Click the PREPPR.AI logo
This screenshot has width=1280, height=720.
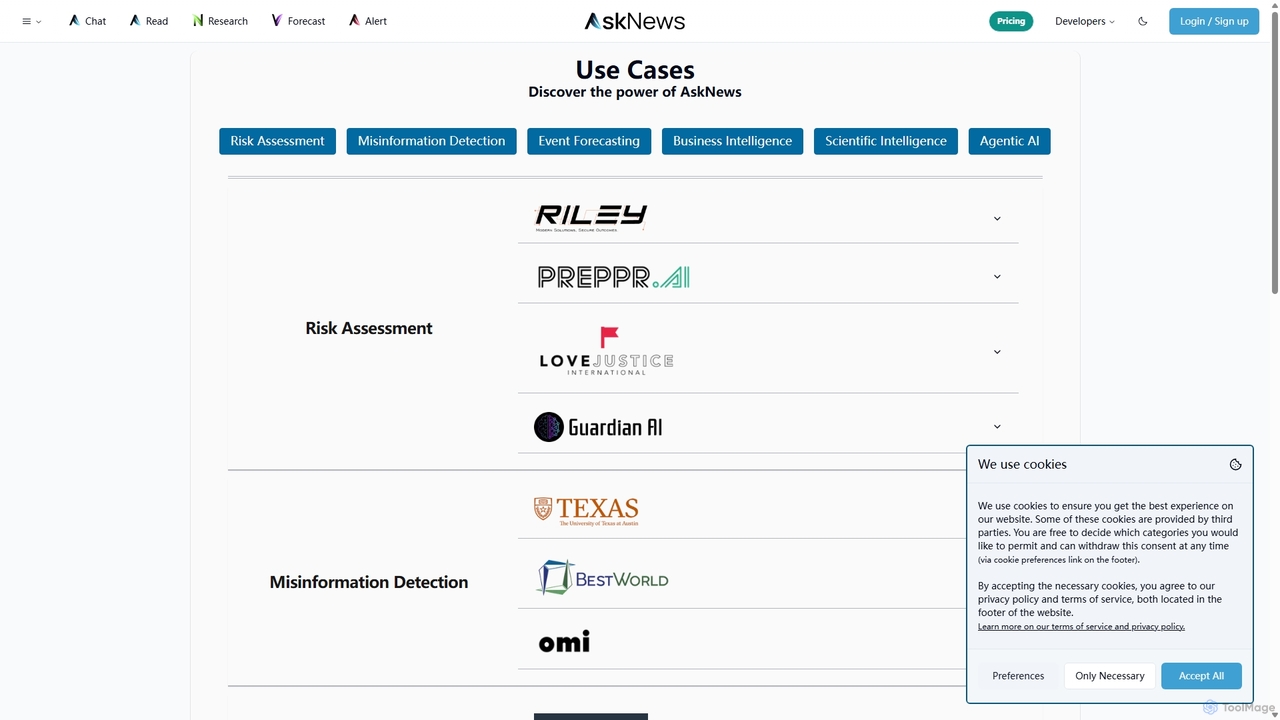(613, 277)
